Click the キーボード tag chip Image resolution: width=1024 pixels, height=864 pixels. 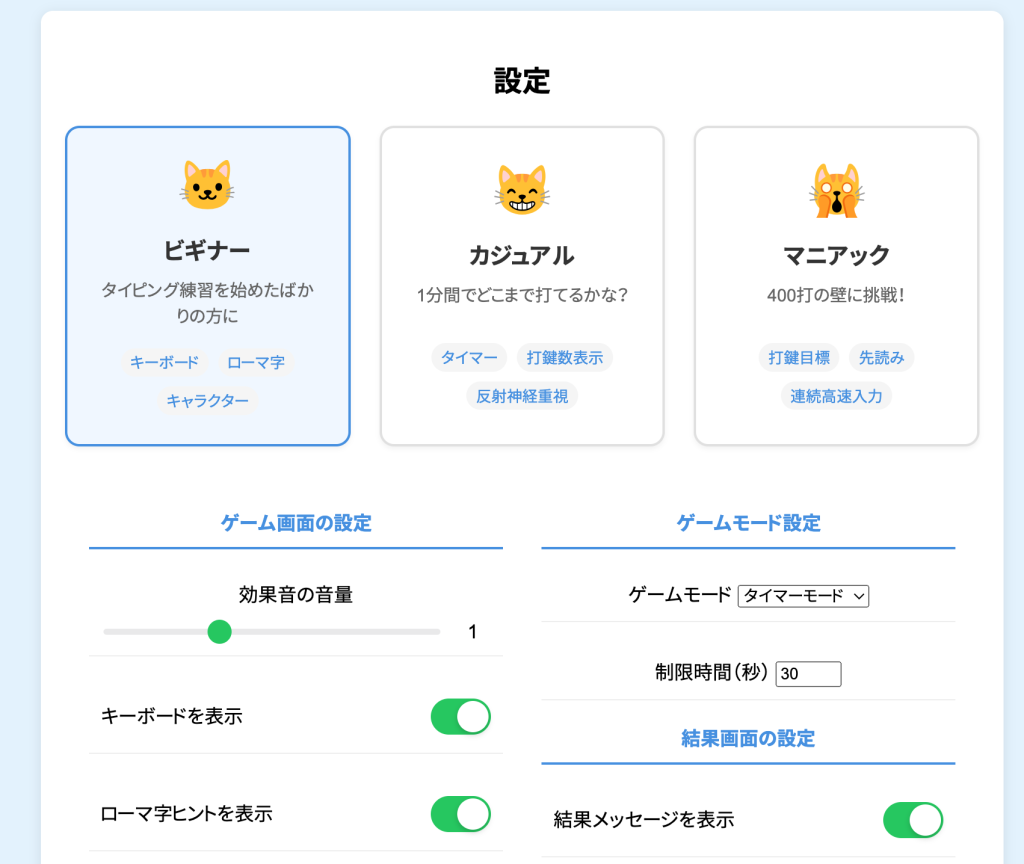click(x=164, y=362)
